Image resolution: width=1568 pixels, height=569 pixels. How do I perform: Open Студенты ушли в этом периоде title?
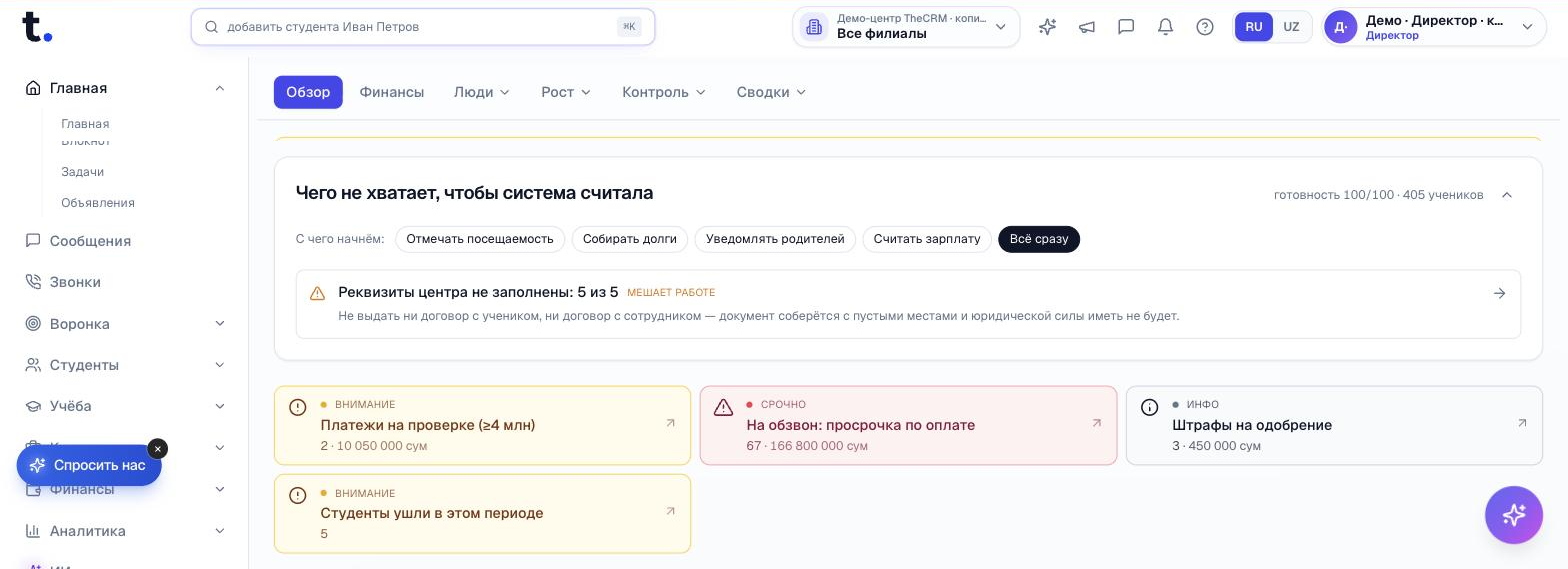(x=432, y=513)
